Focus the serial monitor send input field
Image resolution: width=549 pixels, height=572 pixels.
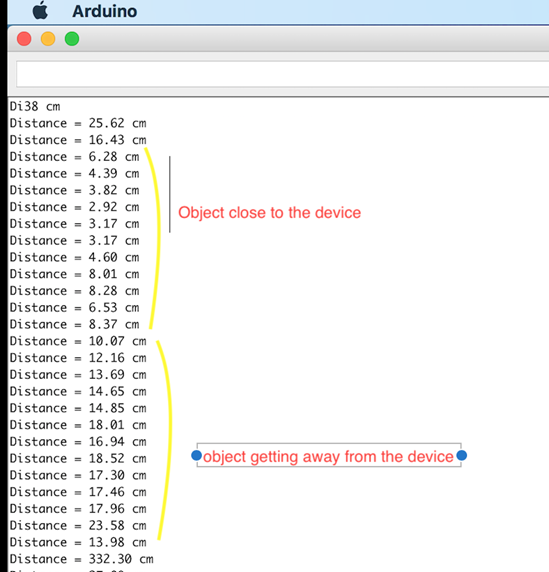pyautogui.click(x=282, y=74)
